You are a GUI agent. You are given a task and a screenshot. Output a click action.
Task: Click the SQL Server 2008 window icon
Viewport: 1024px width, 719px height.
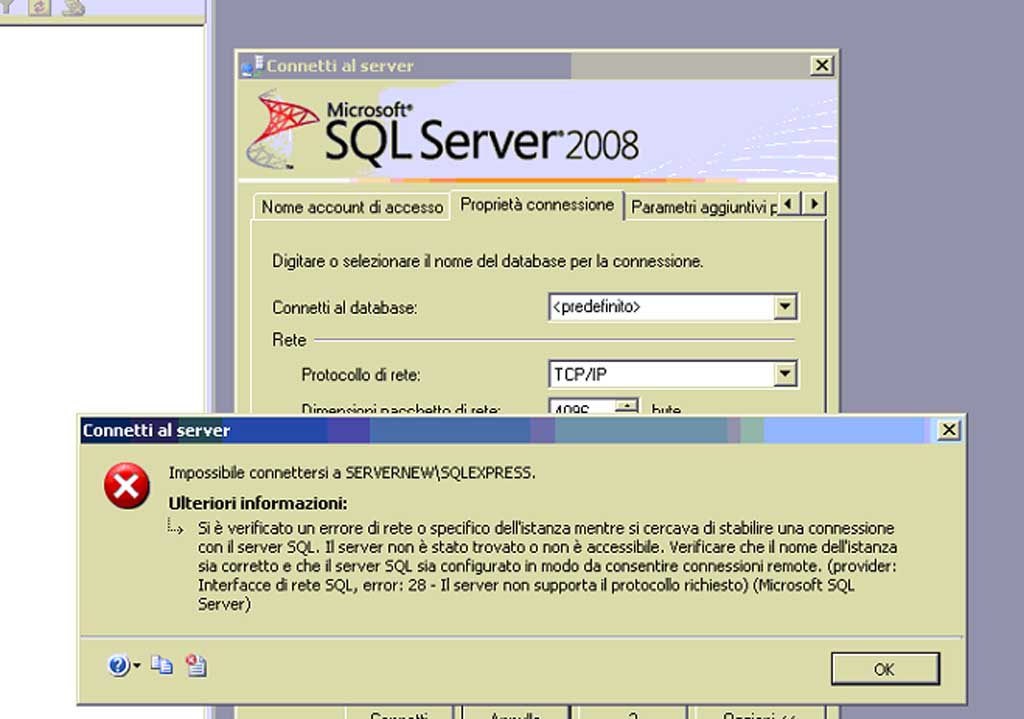(252, 65)
